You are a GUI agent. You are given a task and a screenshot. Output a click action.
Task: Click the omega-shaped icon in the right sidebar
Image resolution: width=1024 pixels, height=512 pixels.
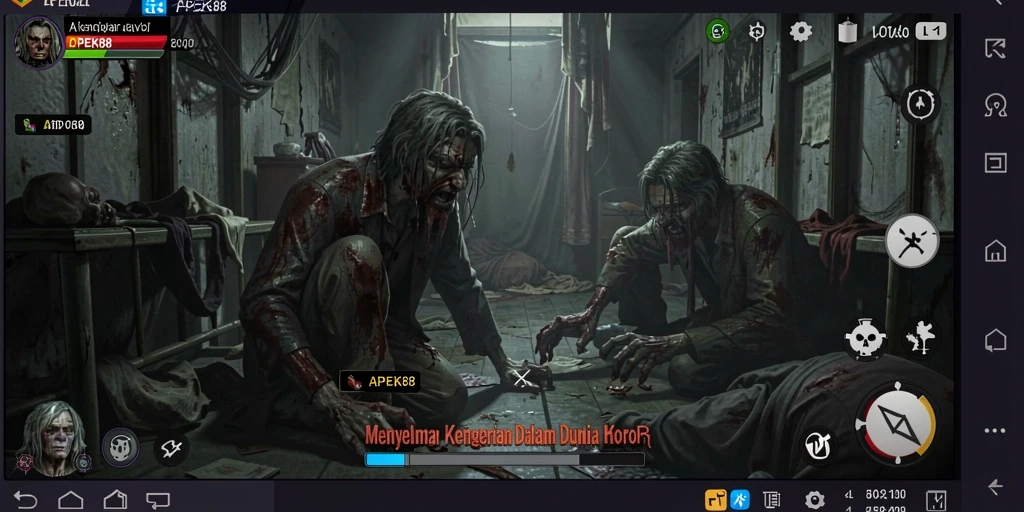(x=995, y=106)
